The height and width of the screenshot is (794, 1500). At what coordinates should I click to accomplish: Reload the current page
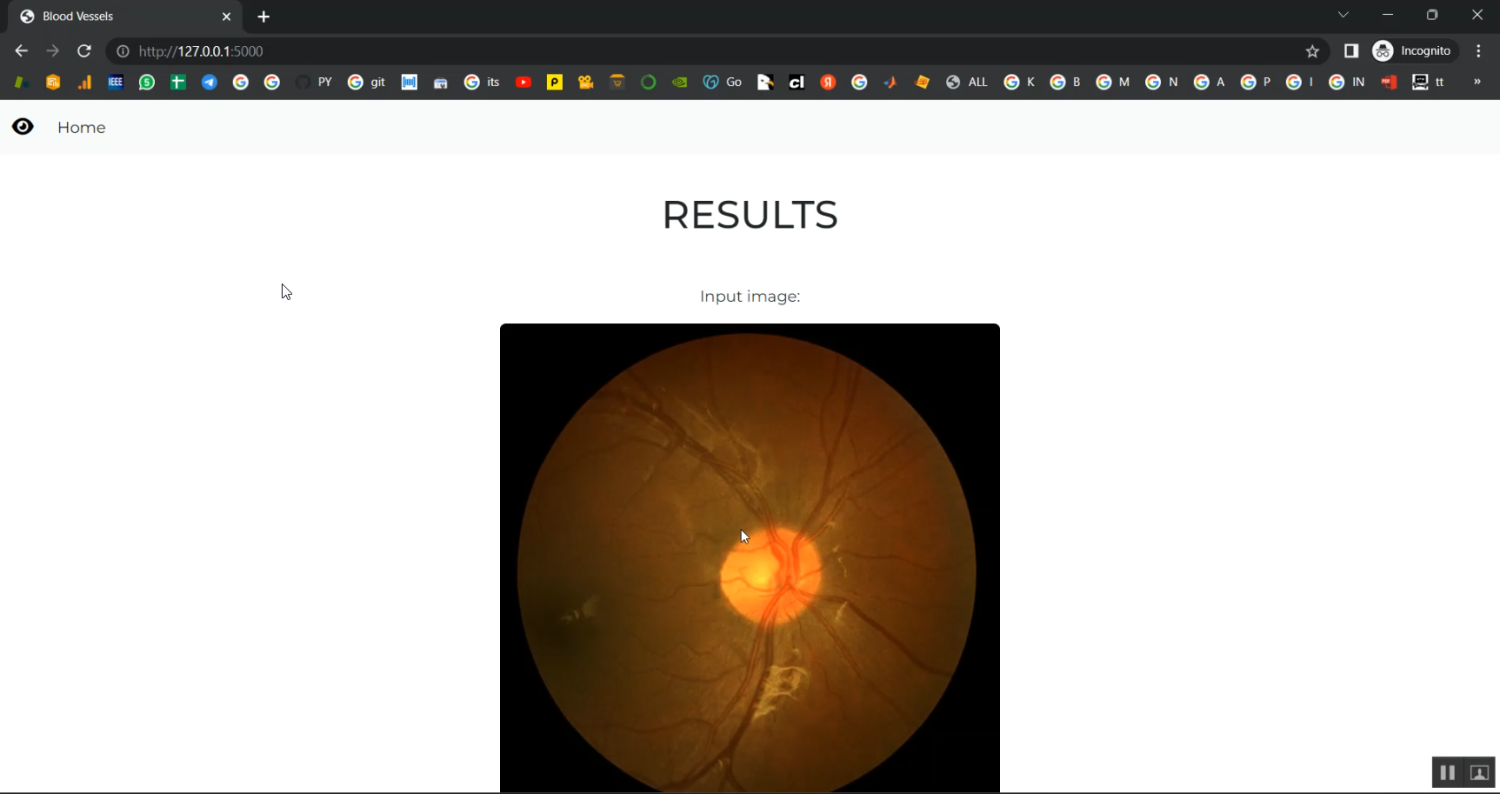pyautogui.click(x=85, y=51)
